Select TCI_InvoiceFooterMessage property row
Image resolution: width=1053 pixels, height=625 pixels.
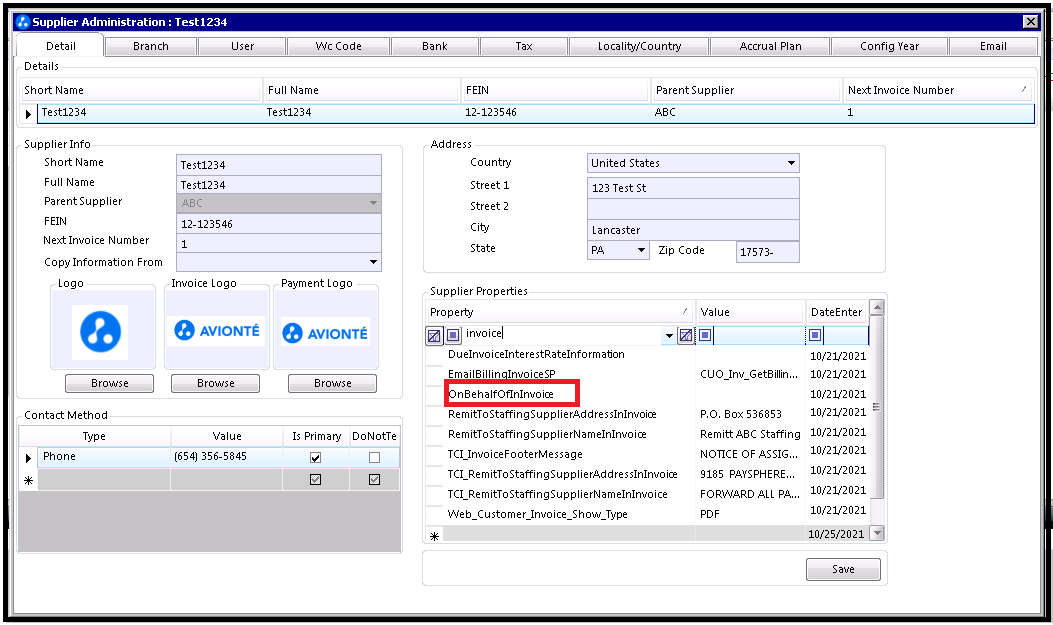[515, 454]
